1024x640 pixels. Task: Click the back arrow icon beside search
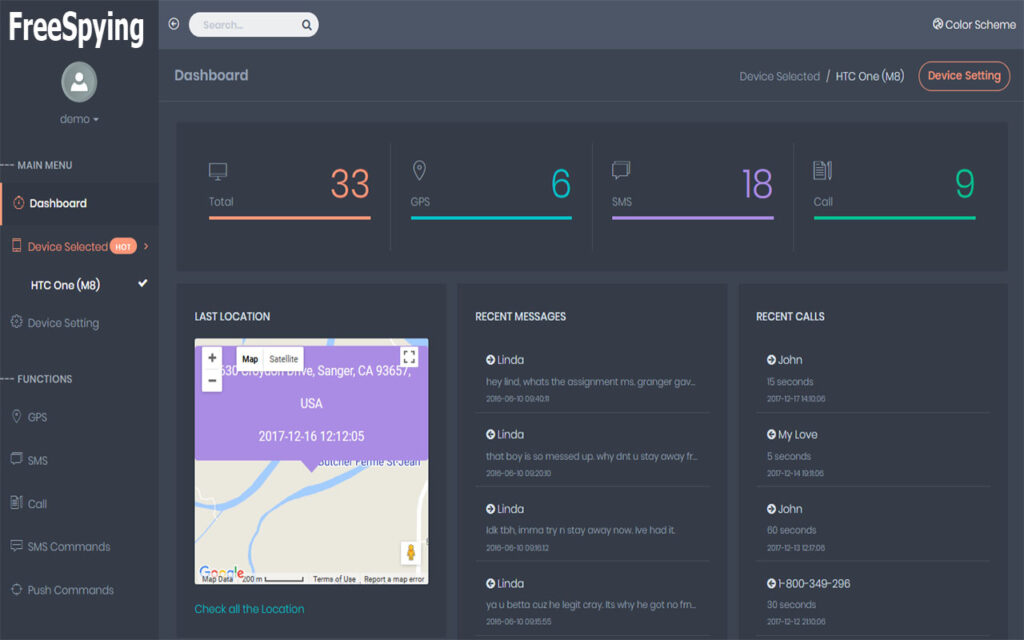[x=174, y=24]
